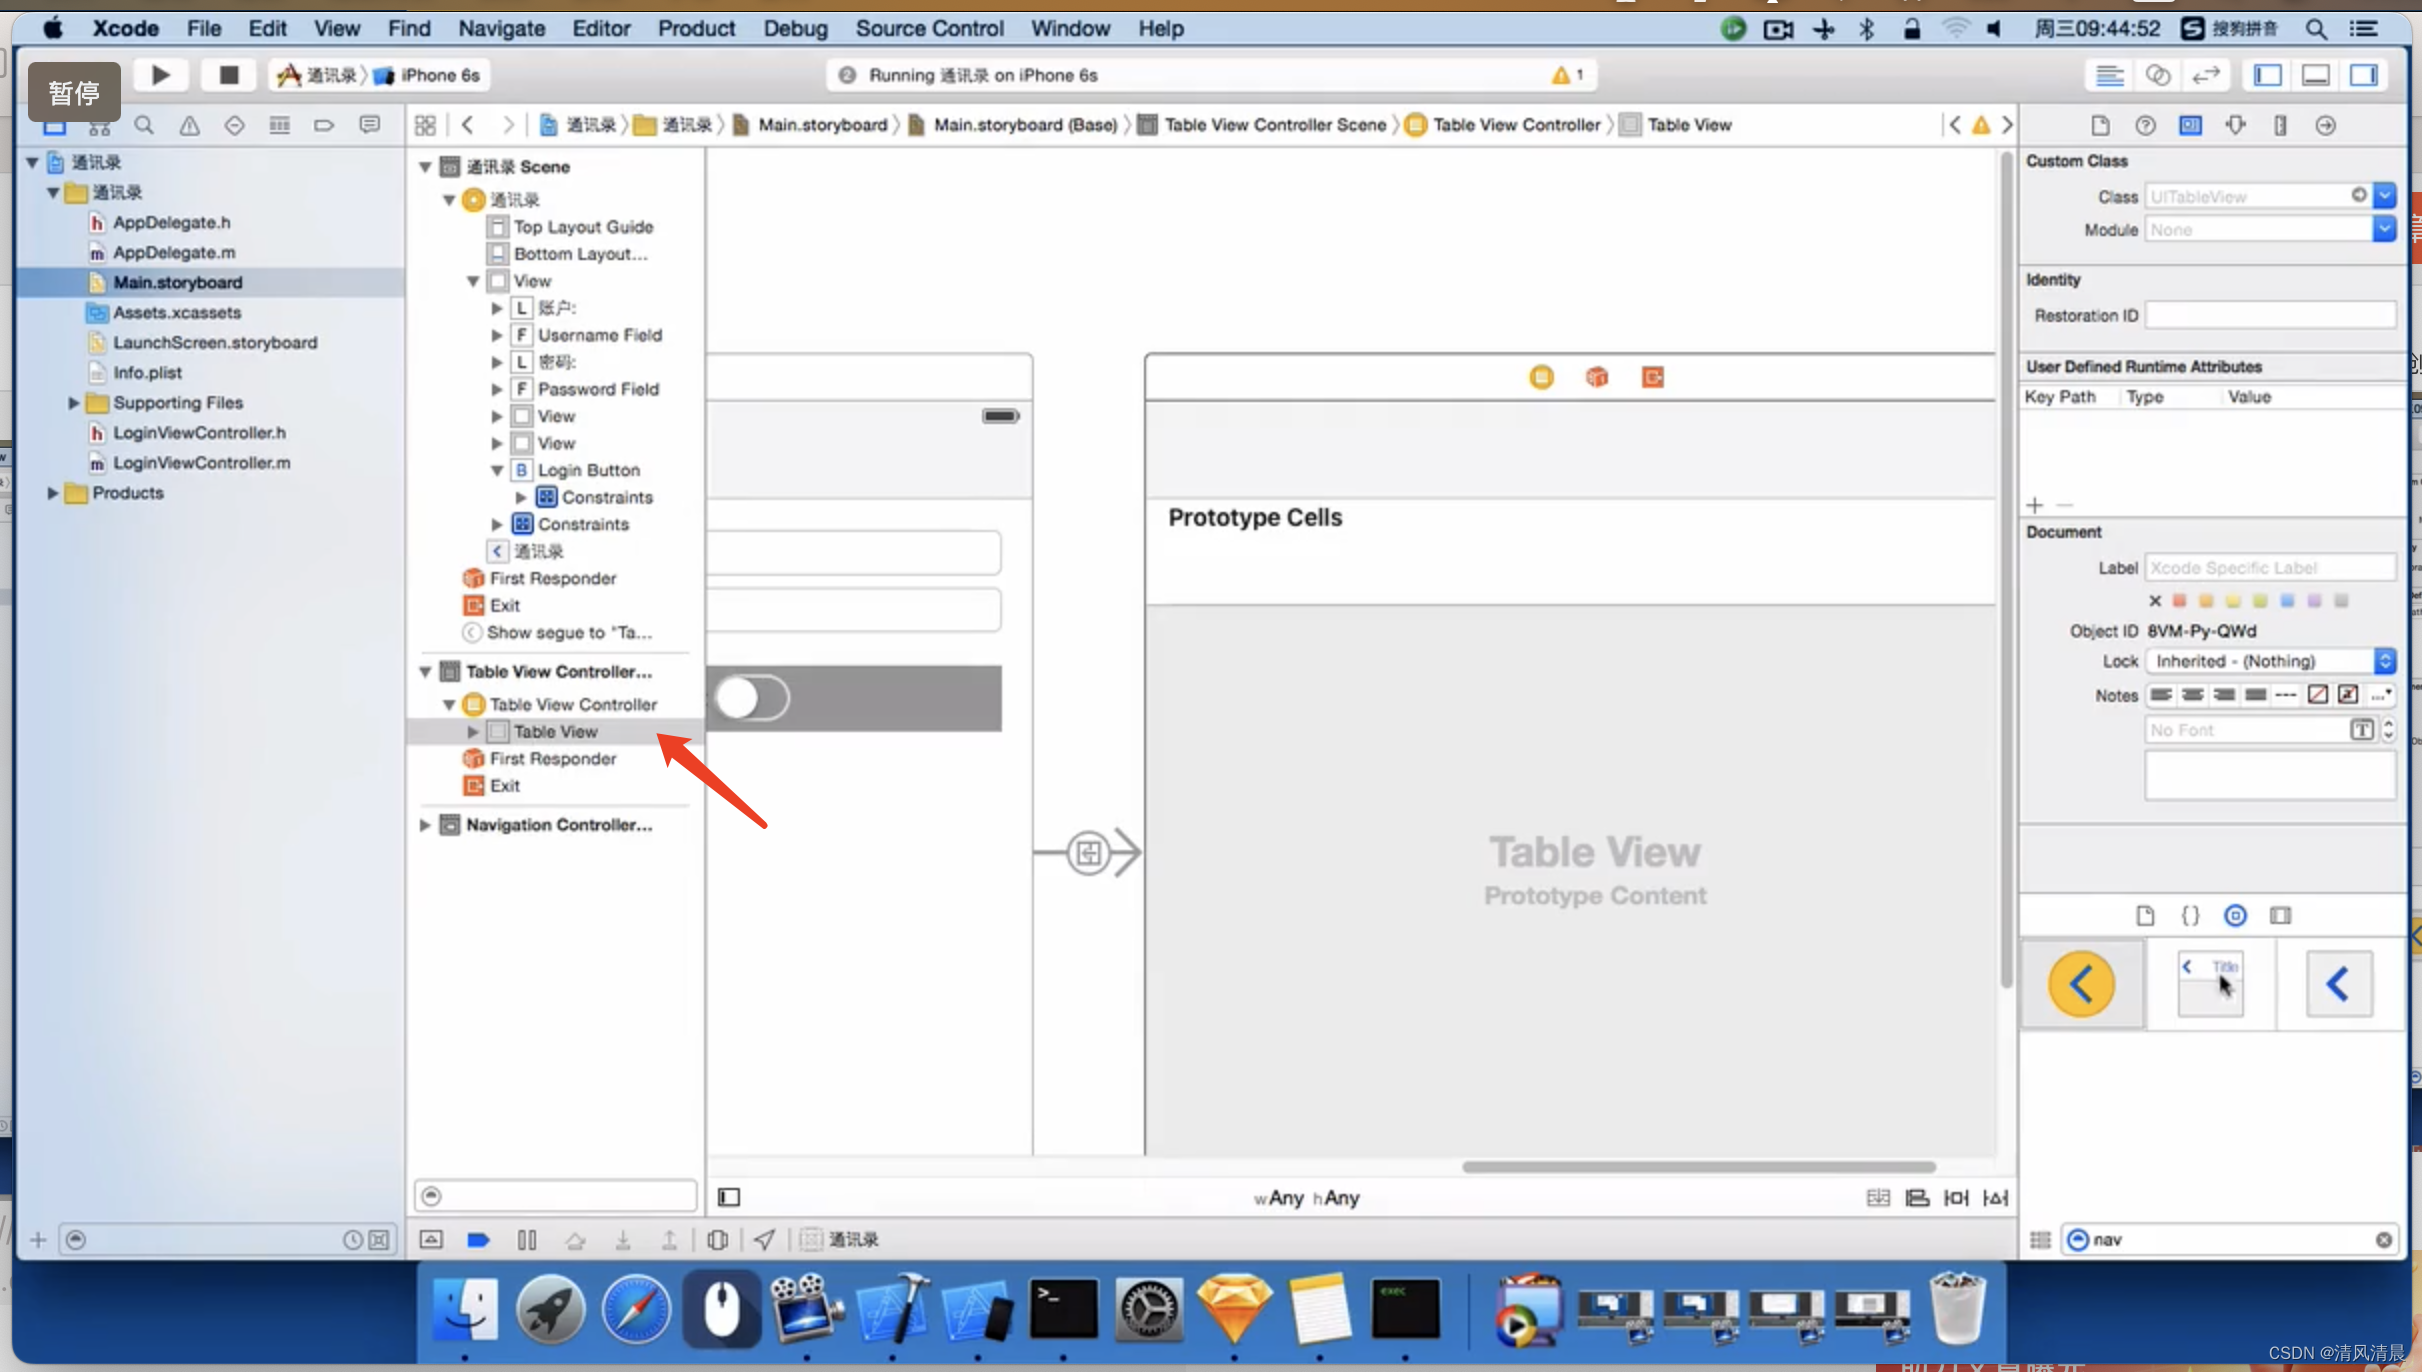This screenshot has height=1372, width=2422.
Task: Click the First Responder cube in scene dock
Action: 1597,377
